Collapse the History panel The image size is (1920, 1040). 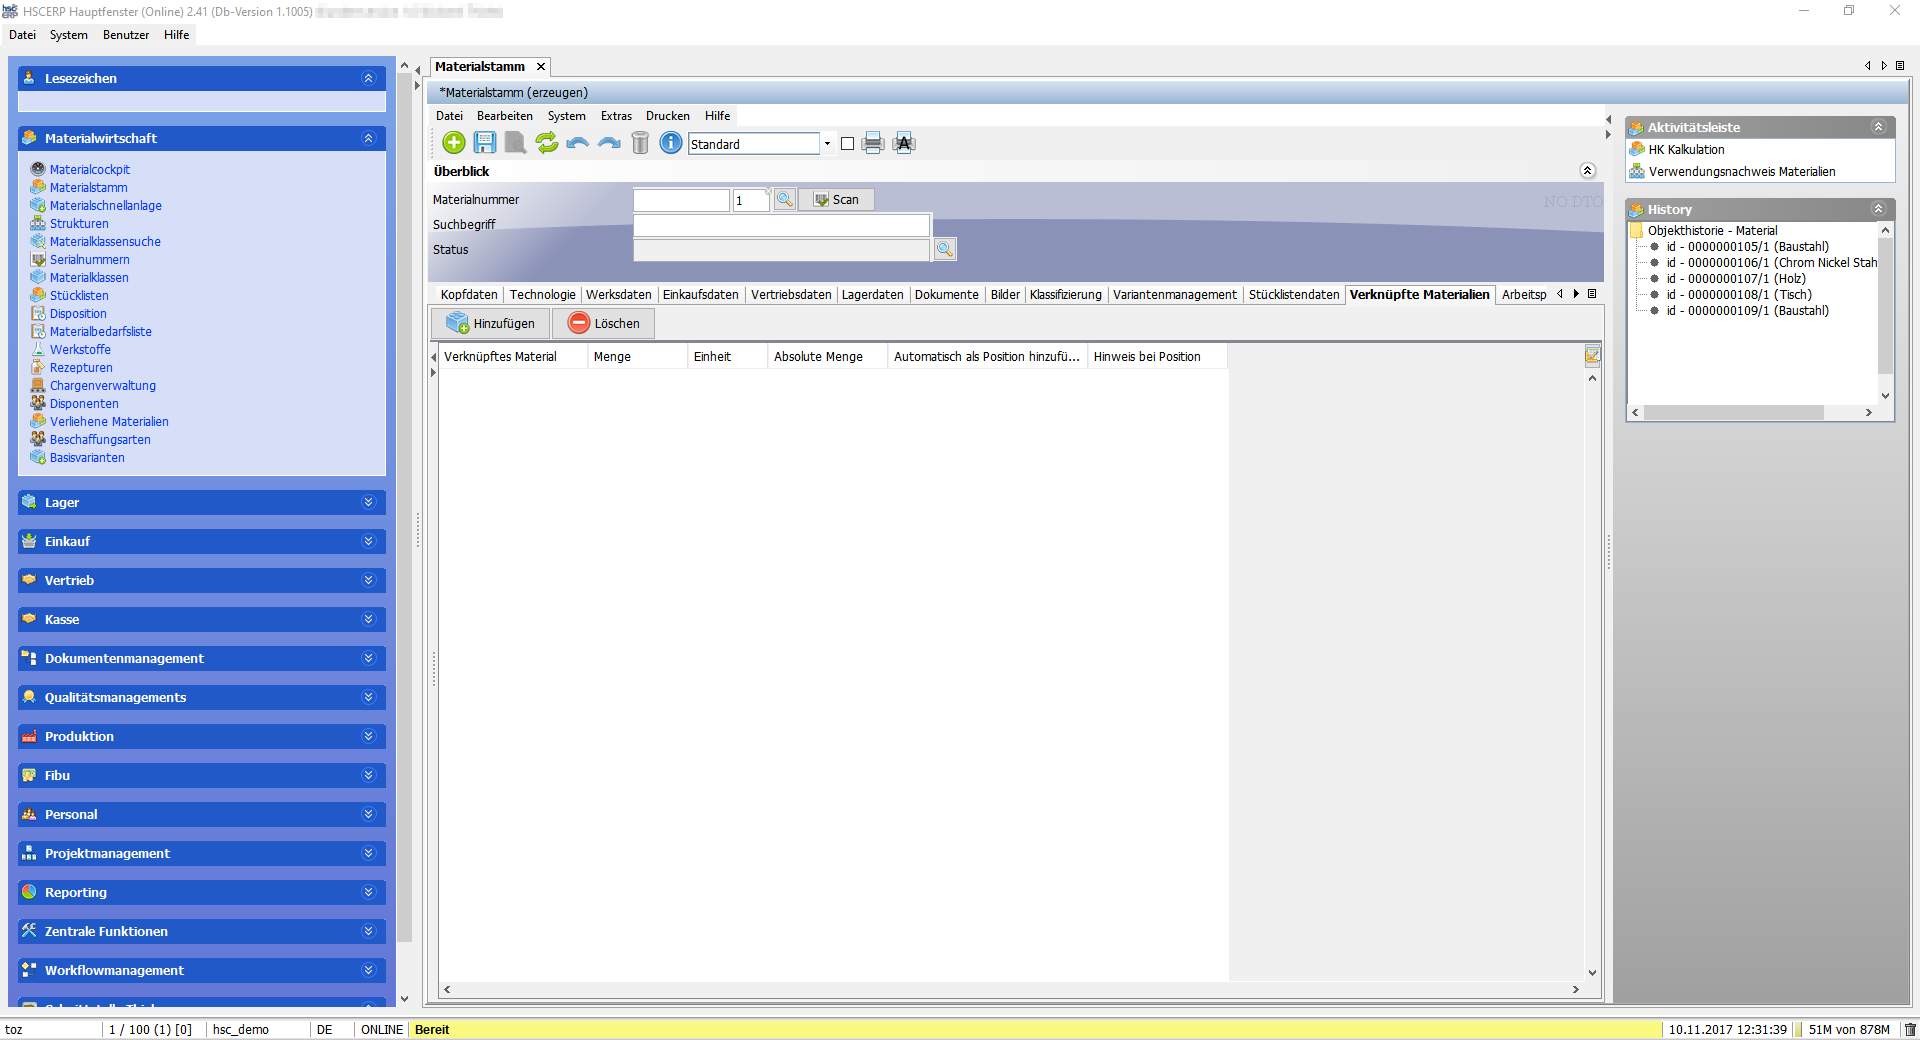click(x=1878, y=209)
